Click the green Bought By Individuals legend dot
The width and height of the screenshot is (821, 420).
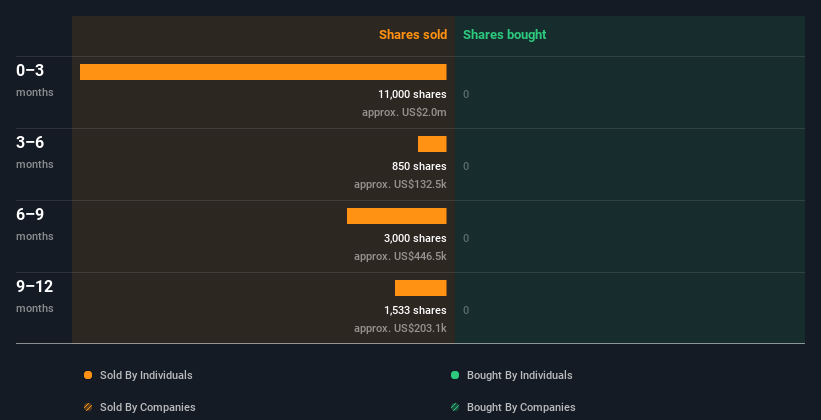(455, 375)
